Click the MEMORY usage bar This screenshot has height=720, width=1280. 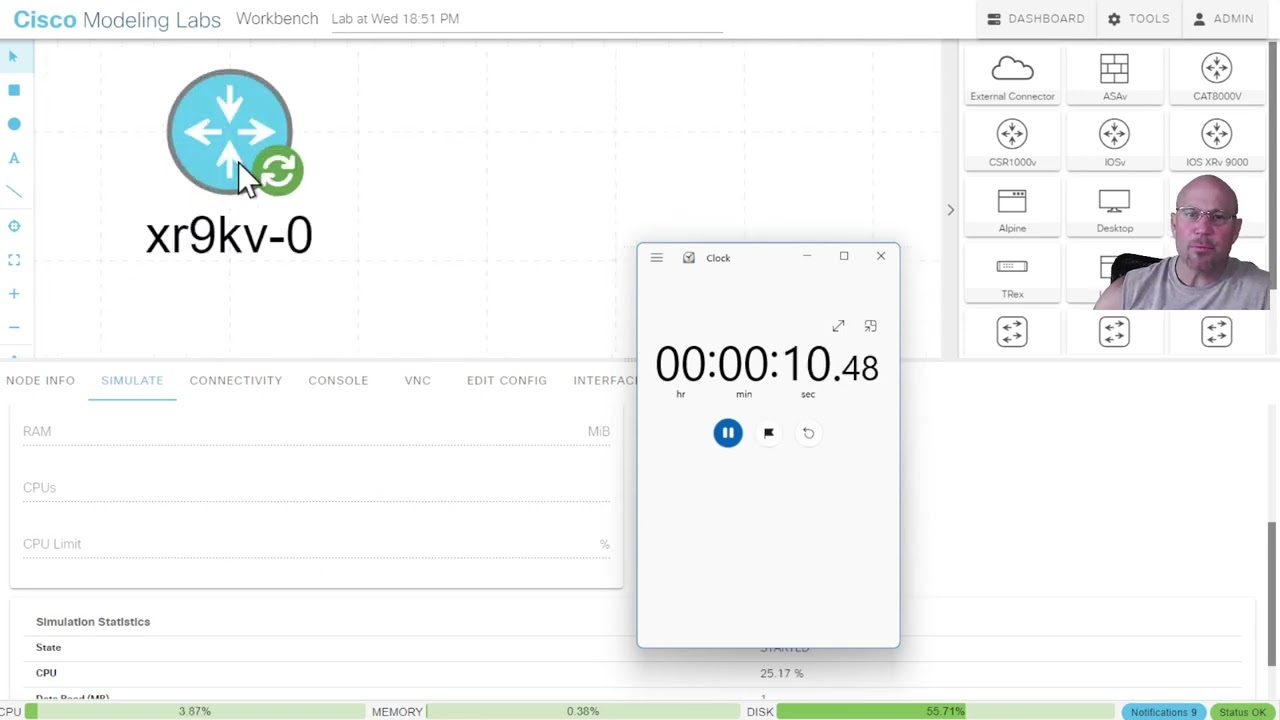tap(582, 712)
